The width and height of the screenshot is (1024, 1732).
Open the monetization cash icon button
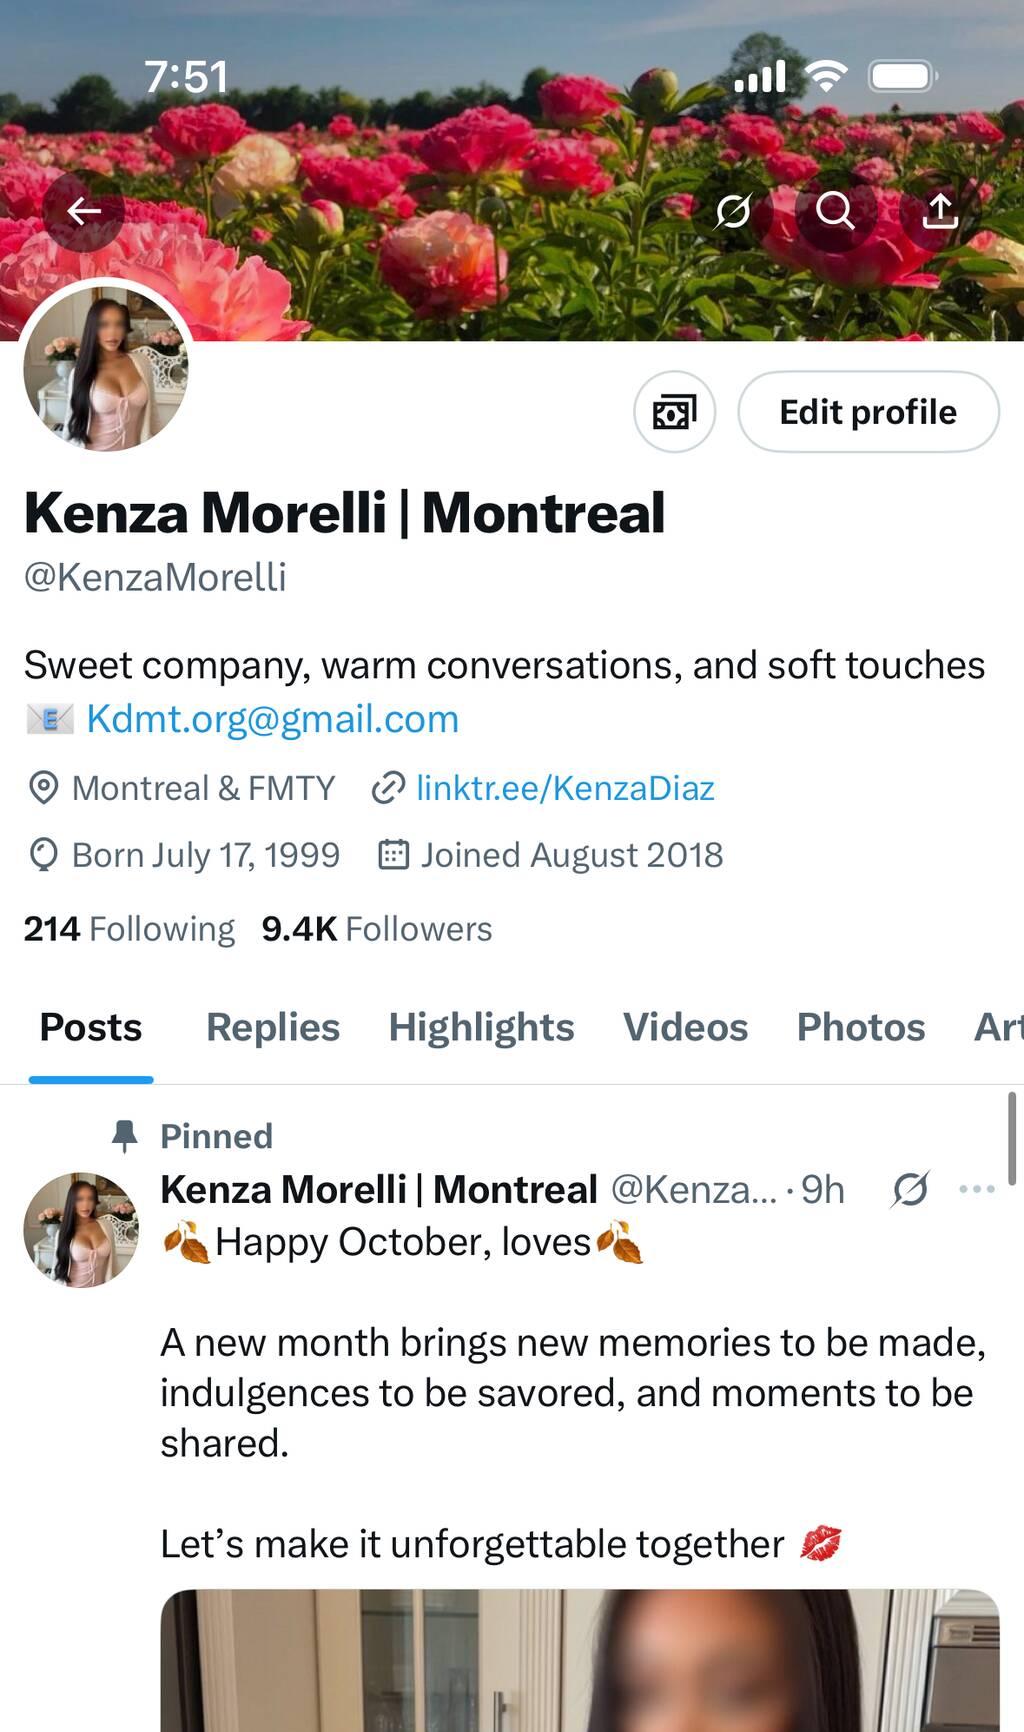click(675, 412)
